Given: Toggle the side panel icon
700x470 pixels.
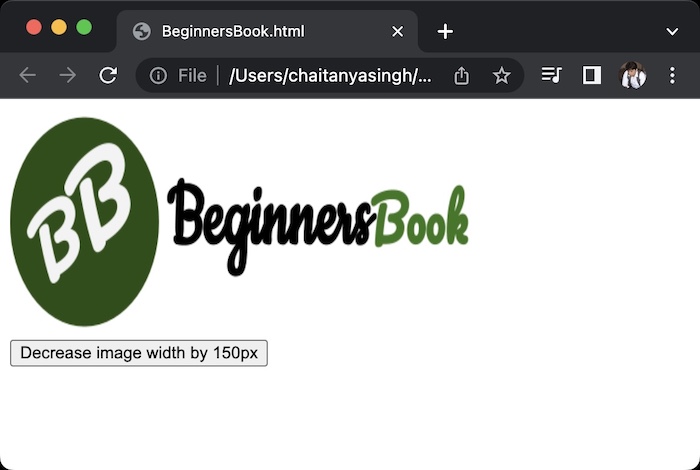Looking at the screenshot, I should click(592, 75).
